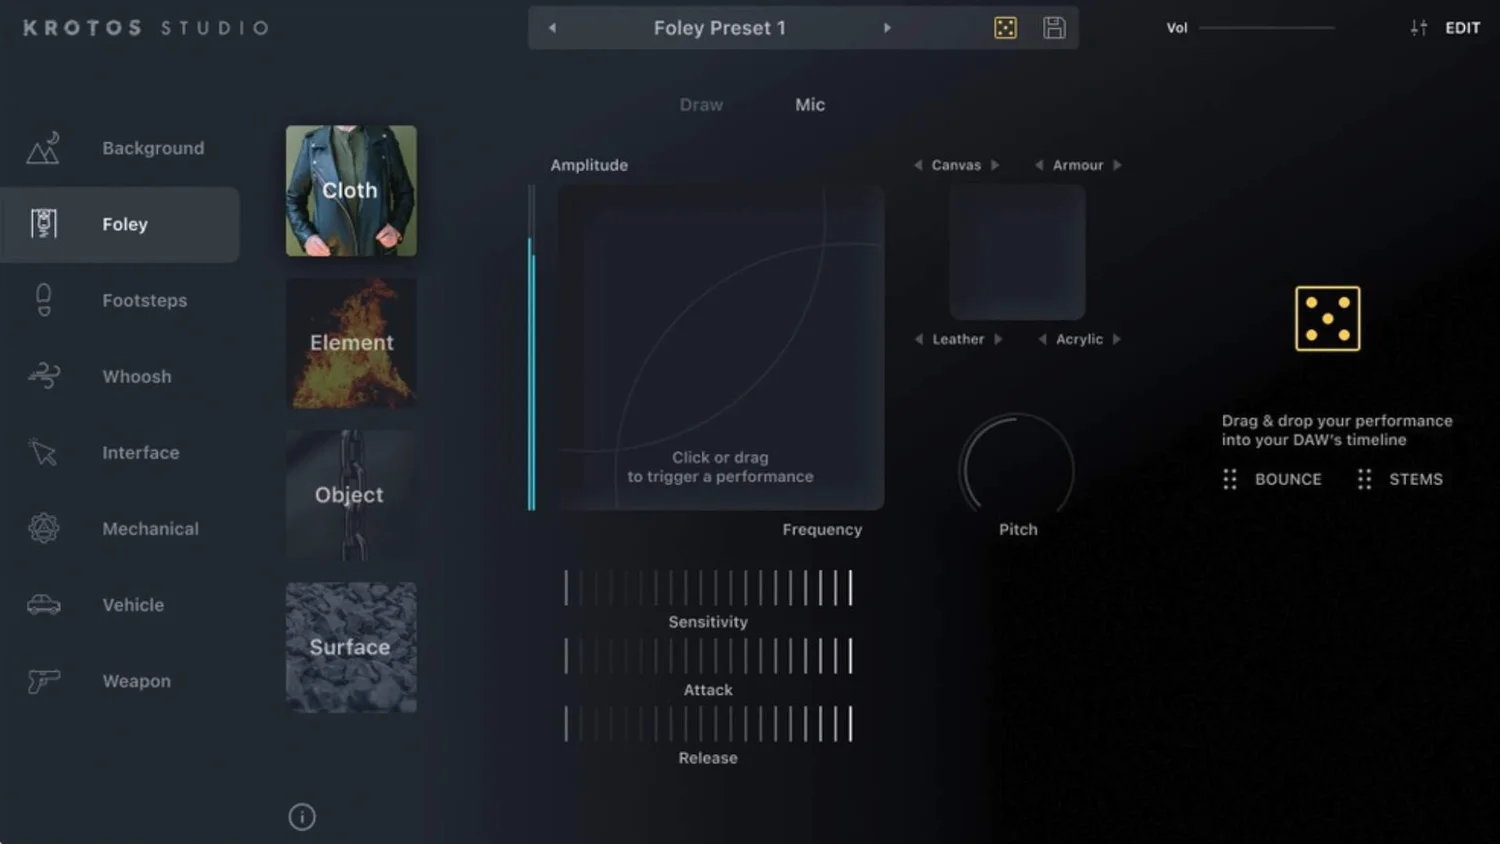Select the Cloth foley thumbnail
This screenshot has height=844, width=1500.
[350, 190]
